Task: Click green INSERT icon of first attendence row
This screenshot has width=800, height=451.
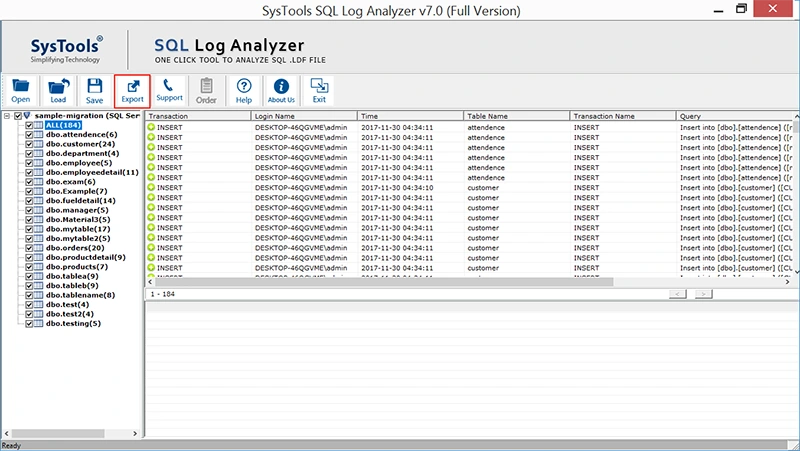Action: [151, 128]
